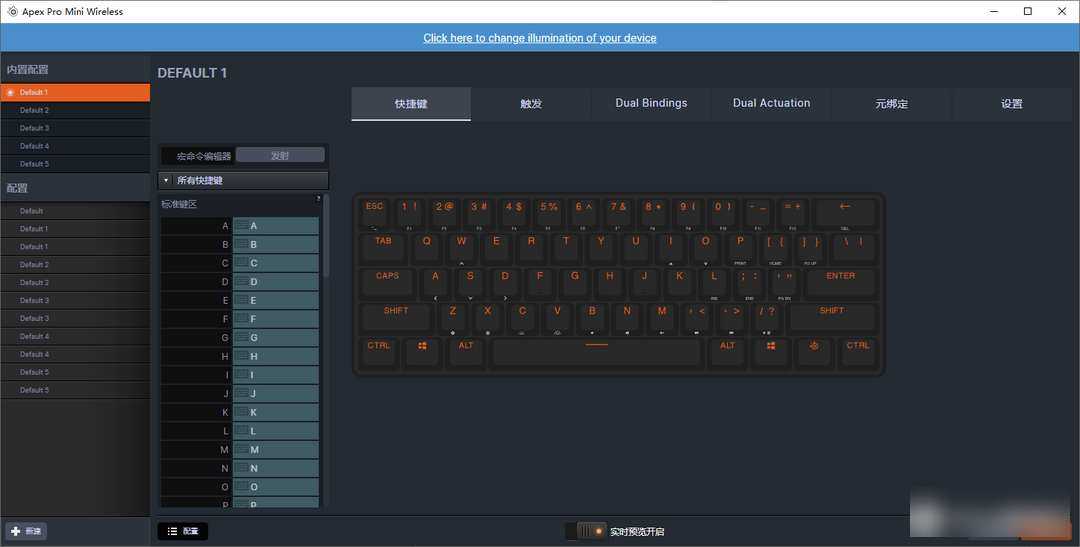Click the SteelSeries app icon in title bar
Image resolution: width=1080 pixels, height=547 pixels.
[x=12, y=11]
